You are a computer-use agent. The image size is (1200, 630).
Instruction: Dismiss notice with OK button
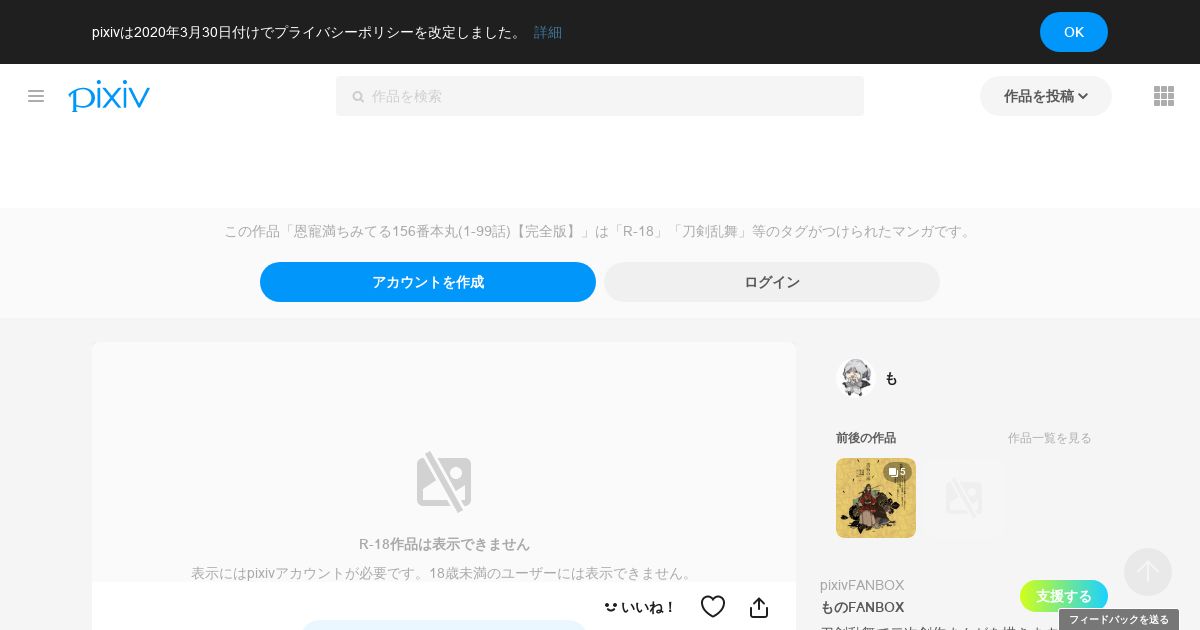tap(1074, 32)
